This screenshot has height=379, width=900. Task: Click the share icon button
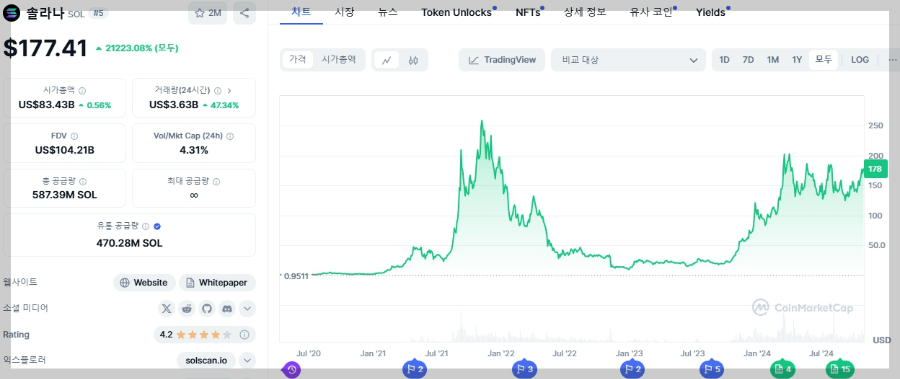(245, 13)
